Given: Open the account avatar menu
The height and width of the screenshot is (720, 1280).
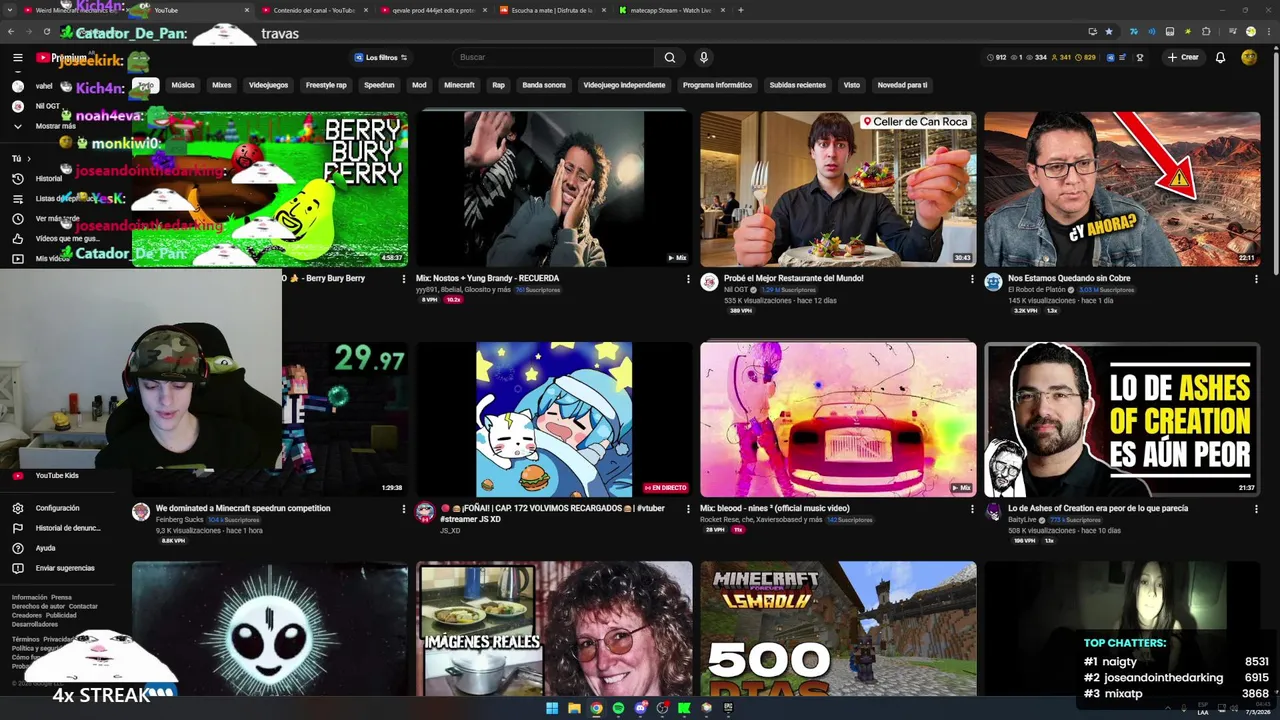Looking at the screenshot, I should pos(1249,57).
